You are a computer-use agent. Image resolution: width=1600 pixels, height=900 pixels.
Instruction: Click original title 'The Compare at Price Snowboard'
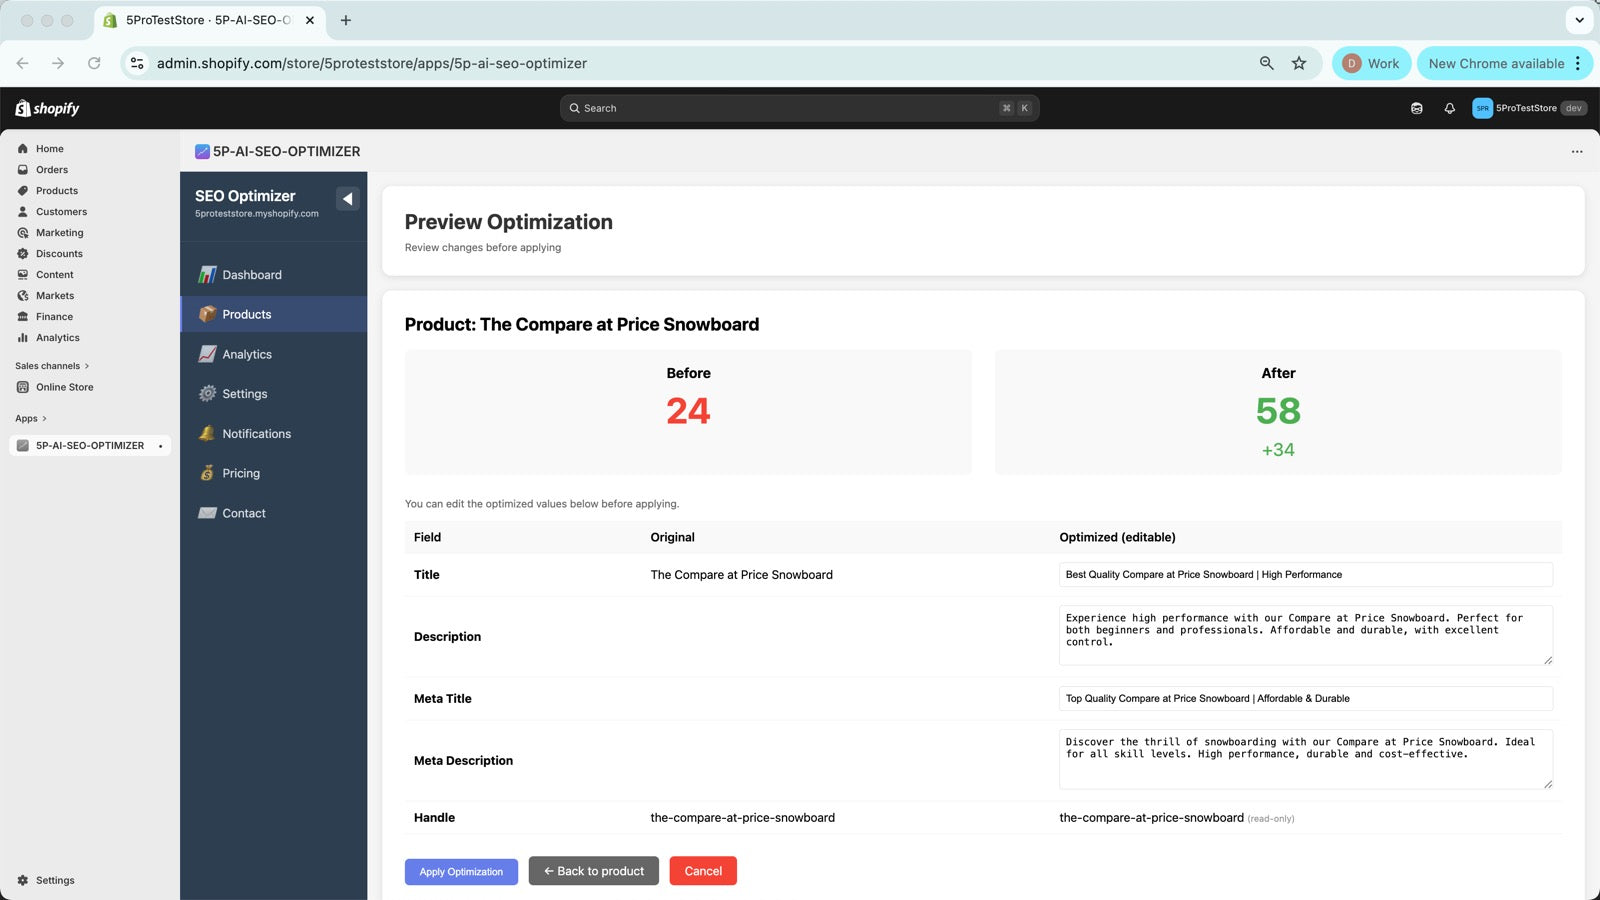point(742,575)
